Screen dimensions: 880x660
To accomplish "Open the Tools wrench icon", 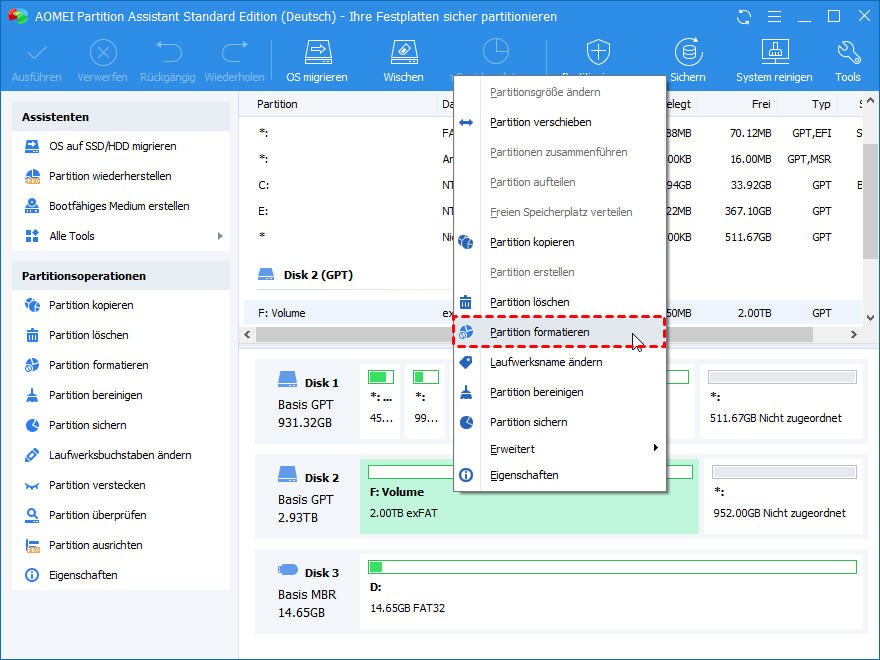I will (848, 52).
